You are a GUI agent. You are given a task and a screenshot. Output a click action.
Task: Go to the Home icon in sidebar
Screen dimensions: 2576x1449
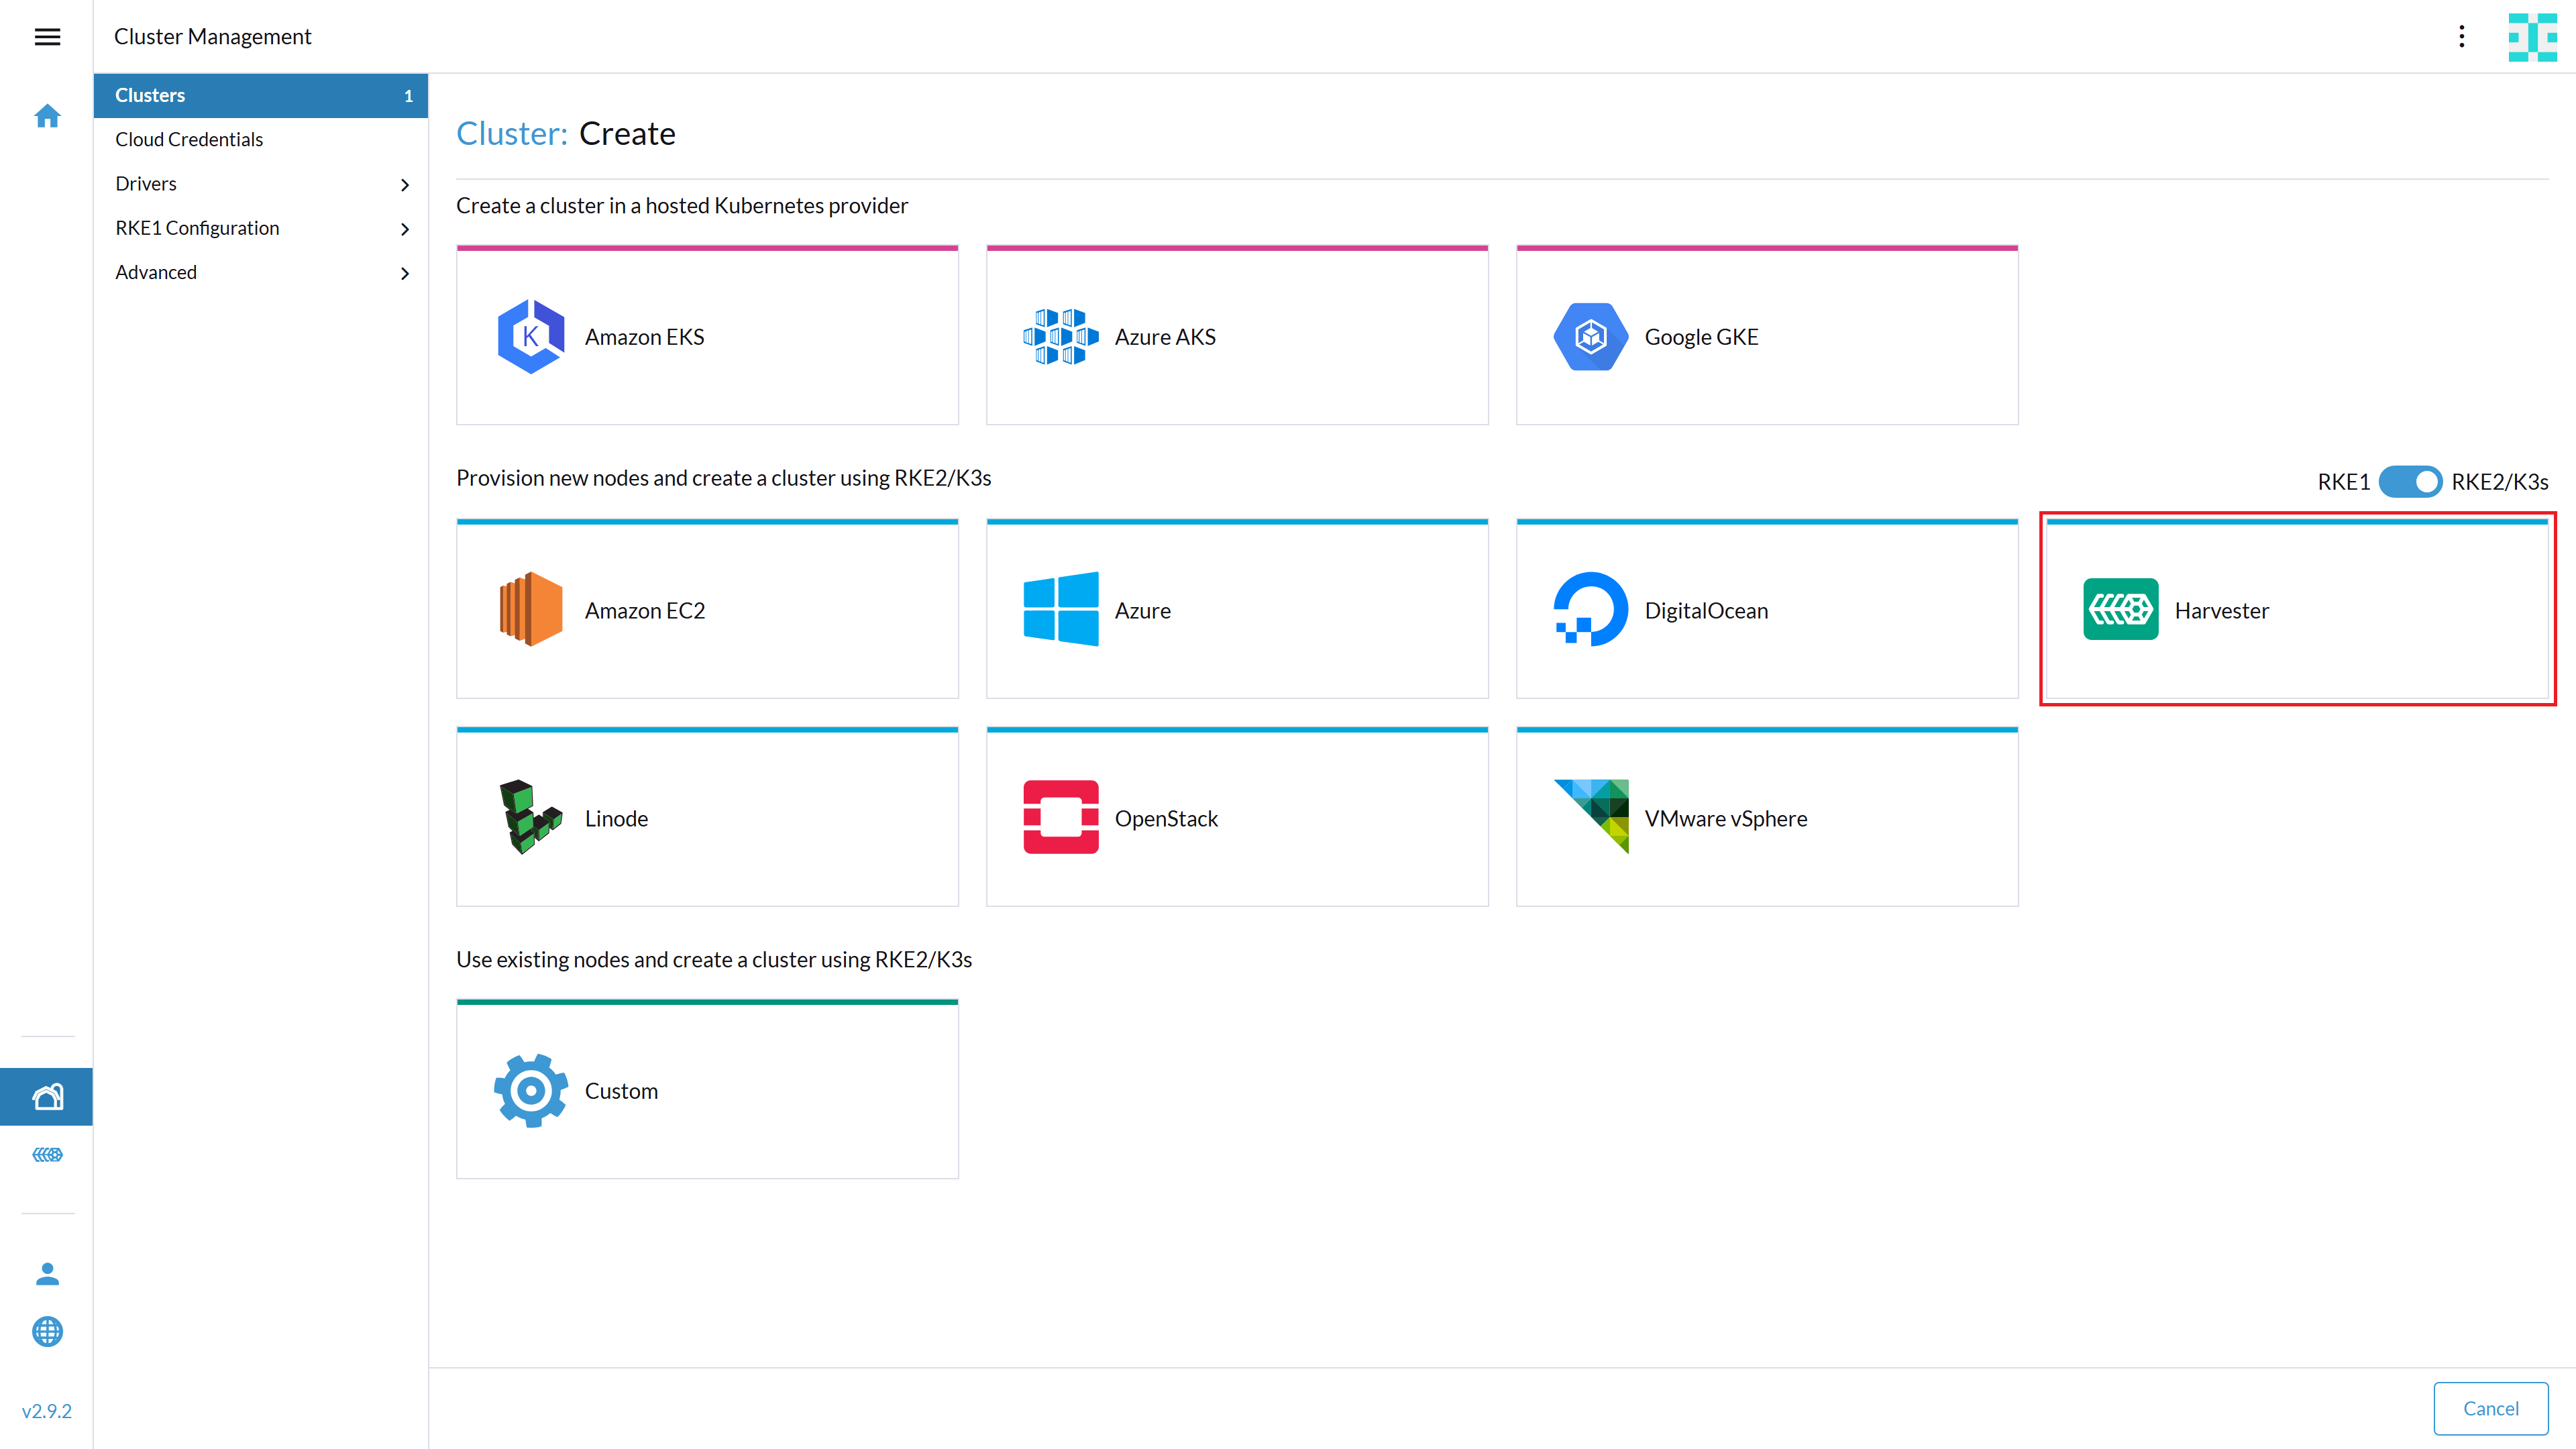pos(47,117)
